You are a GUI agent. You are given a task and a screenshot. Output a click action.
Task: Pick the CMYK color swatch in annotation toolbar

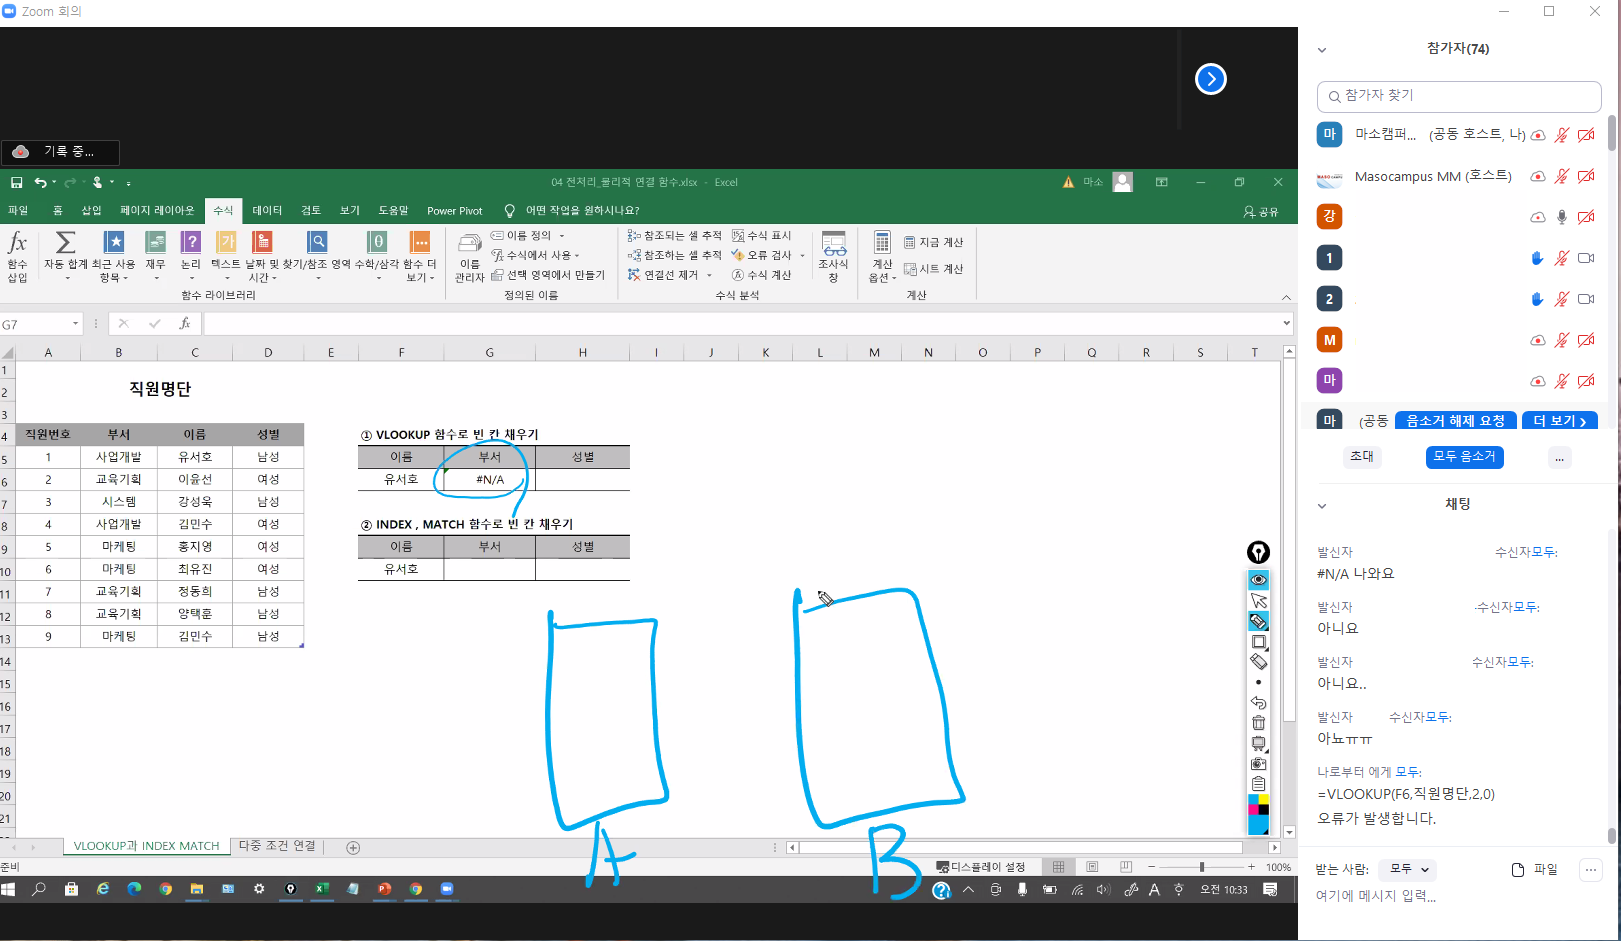(x=1258, y=807)
